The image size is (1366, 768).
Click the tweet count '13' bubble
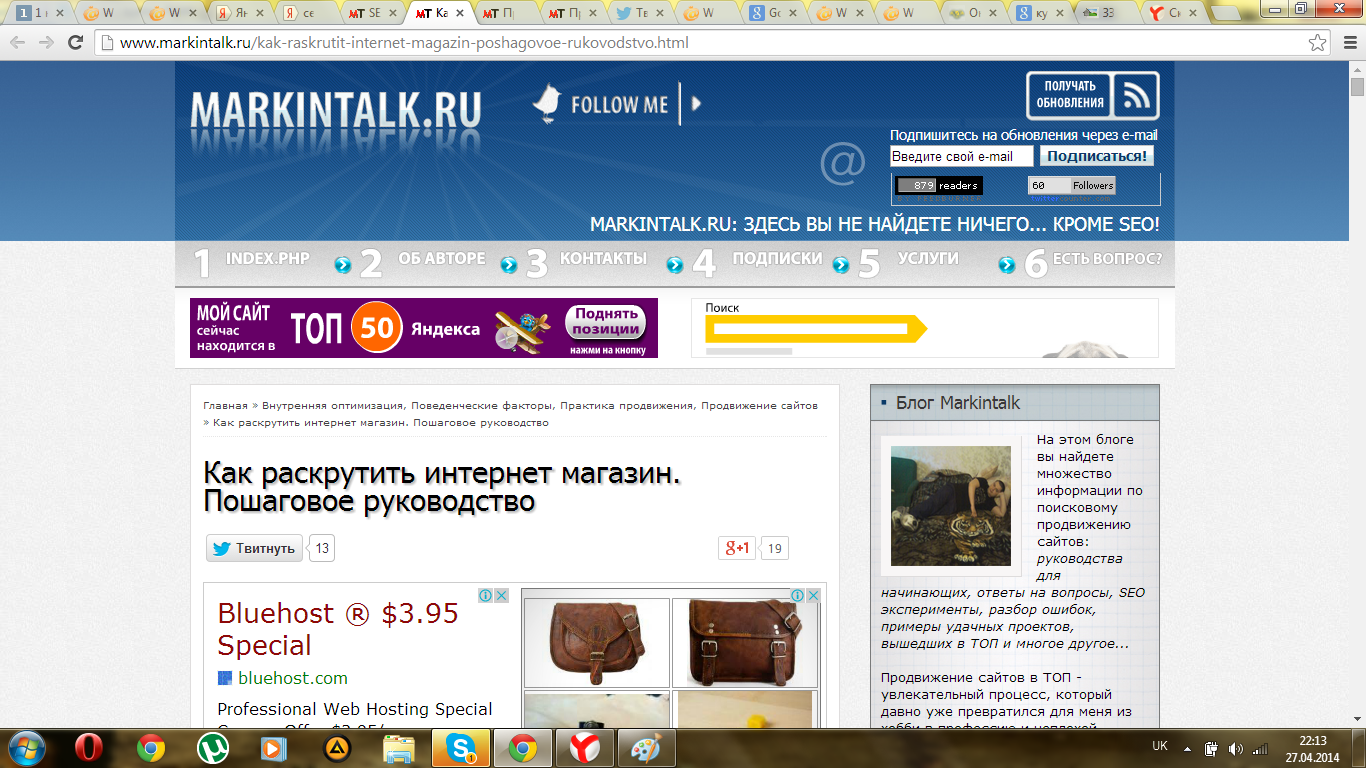(322, 548)
